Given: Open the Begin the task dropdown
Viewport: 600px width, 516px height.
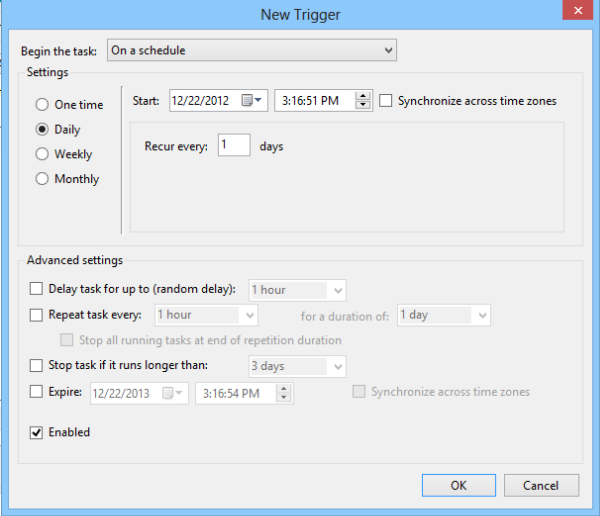Looking at the screenshot, I should coord(252,50).
